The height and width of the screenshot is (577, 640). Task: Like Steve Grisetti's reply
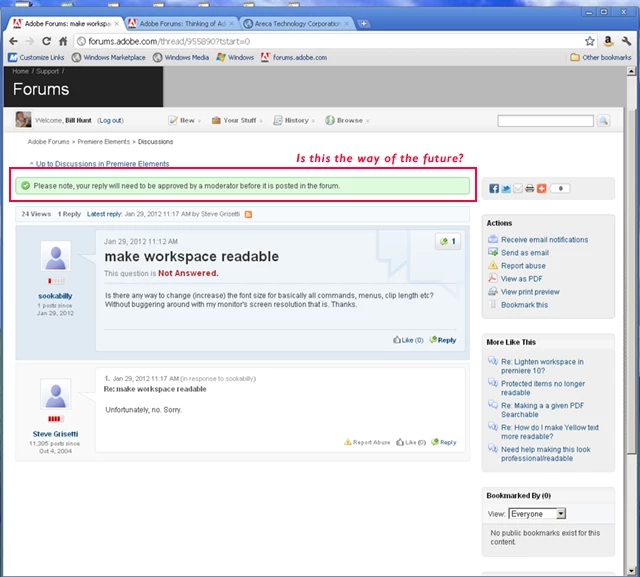click(411, 442)
